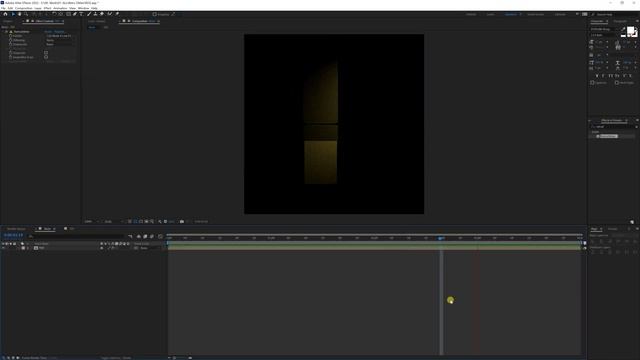Select the Clone Stamp tool
This screenshot has width=640, height=360.
95,14
